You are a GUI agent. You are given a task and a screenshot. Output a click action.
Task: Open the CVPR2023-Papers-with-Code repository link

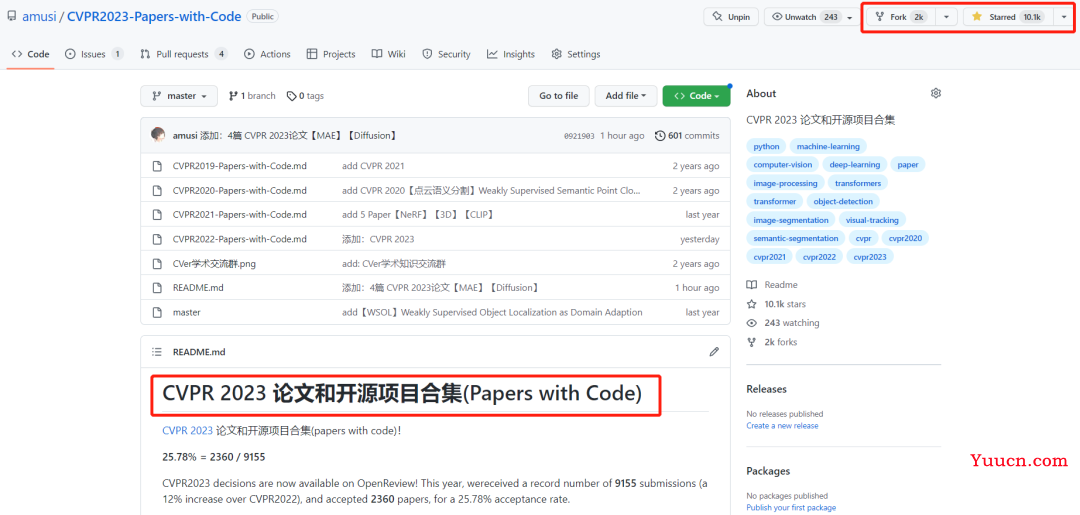(x=154, y=17)
